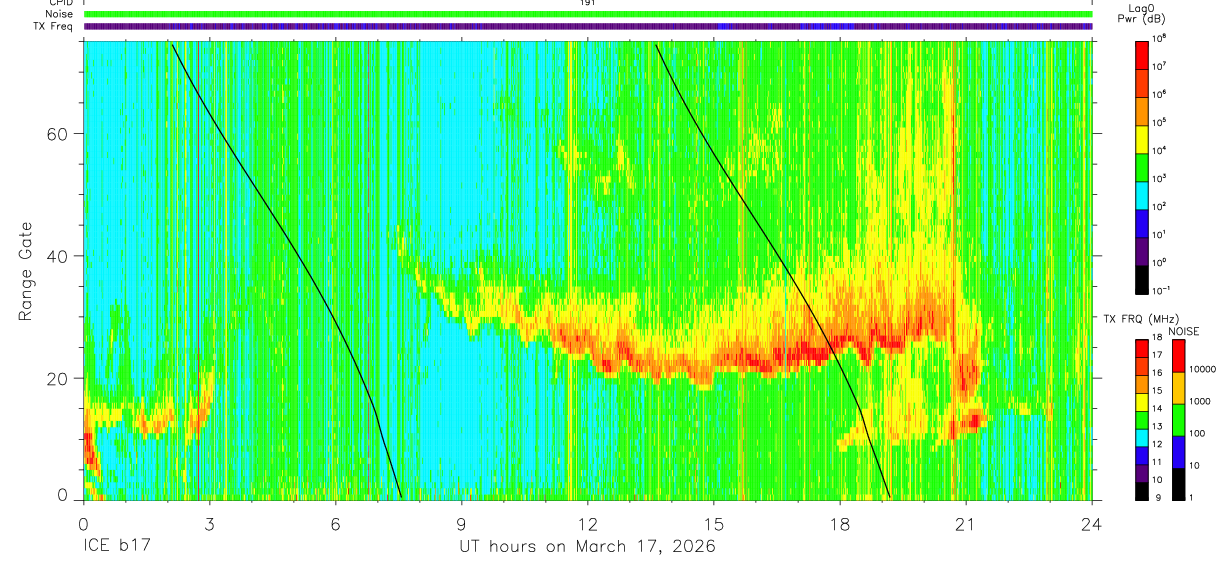This screenshot has height=567, width=1228.
Task: Select the green 13–14 MHz TX FRQ swatch
Action: tap(1143, 419)
